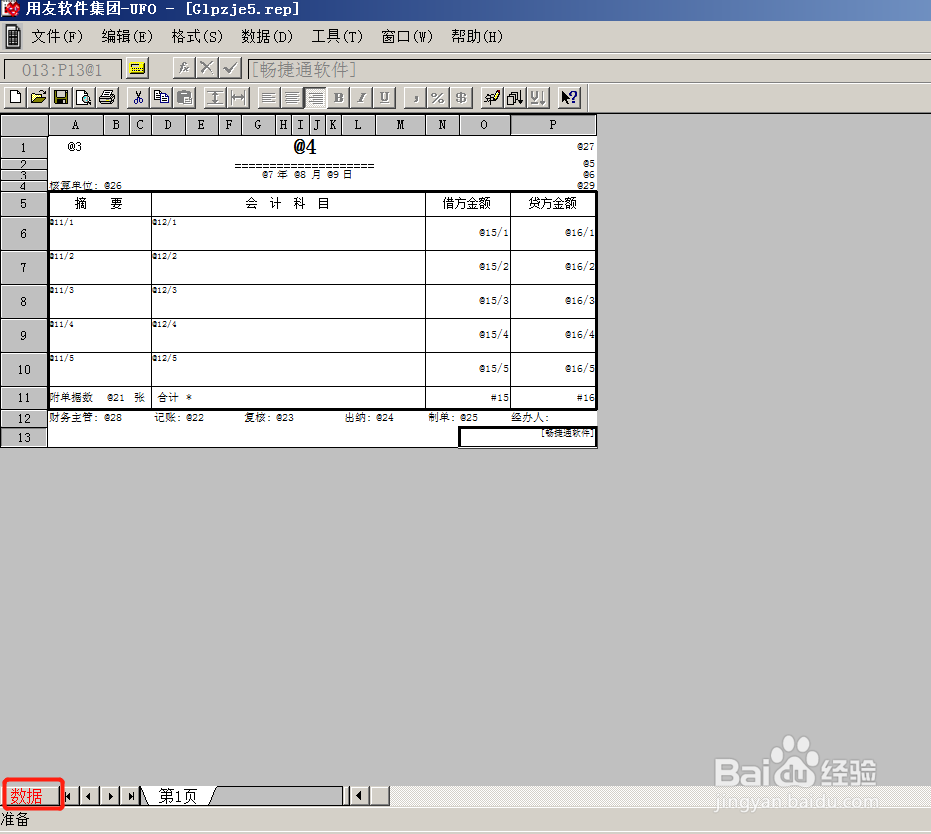This screenshot has height=834, width=931.
Task: Click the @4 title cell
Action: point(305,147)
